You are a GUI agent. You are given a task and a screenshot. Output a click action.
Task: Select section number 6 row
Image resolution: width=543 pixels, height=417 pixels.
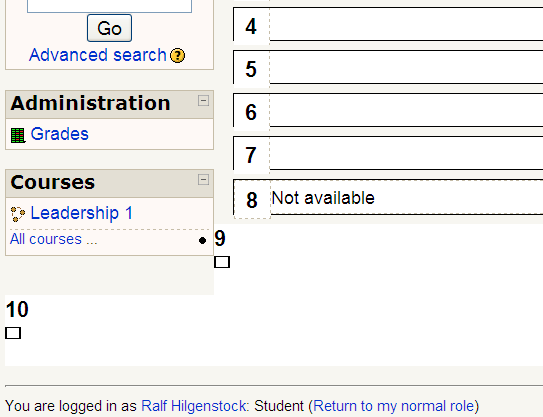coord(388,110)
